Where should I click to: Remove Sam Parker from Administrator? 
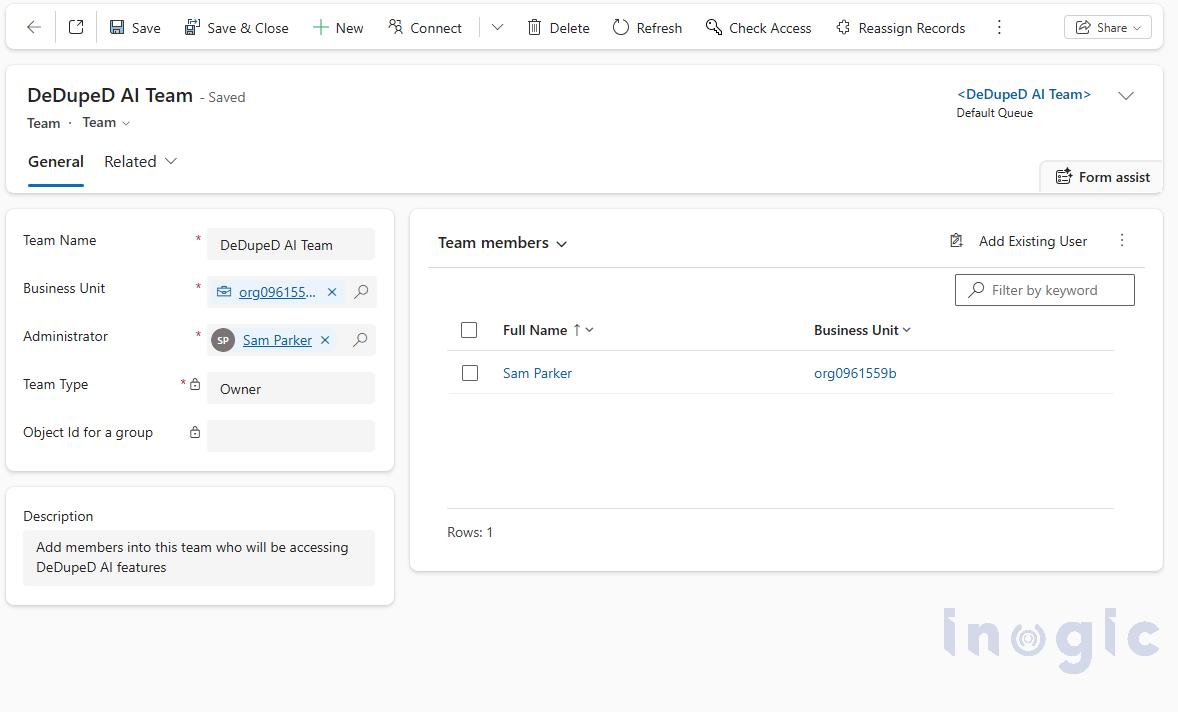tap(325, 340)
